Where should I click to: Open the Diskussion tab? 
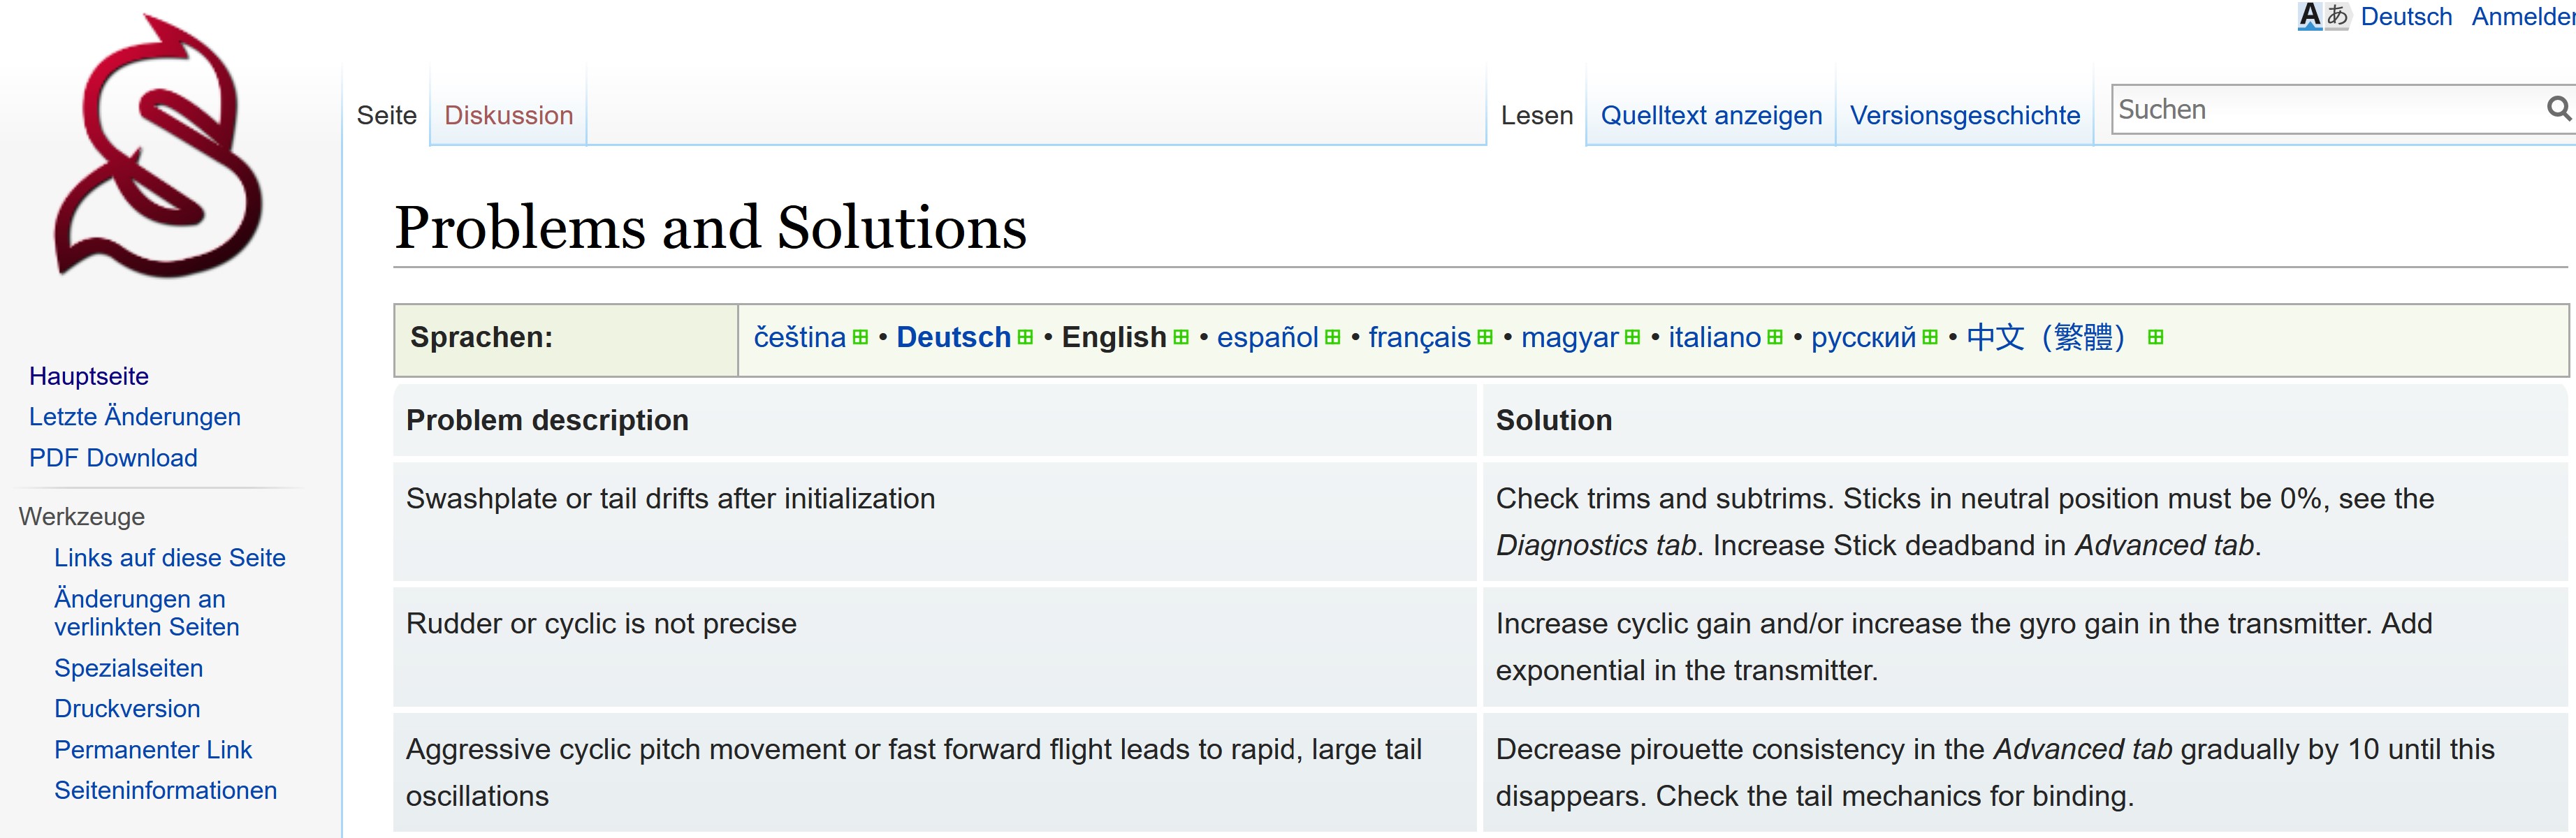point(508,115)
